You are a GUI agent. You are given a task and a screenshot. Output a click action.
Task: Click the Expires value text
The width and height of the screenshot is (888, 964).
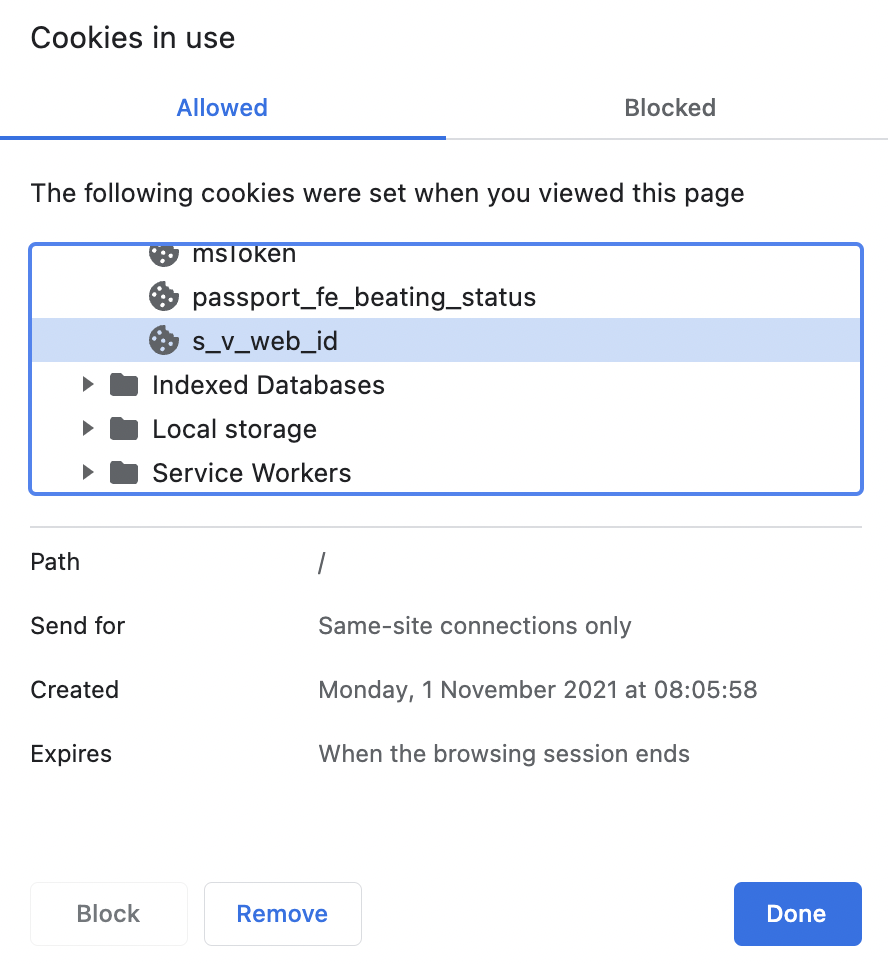coord(503,754)
